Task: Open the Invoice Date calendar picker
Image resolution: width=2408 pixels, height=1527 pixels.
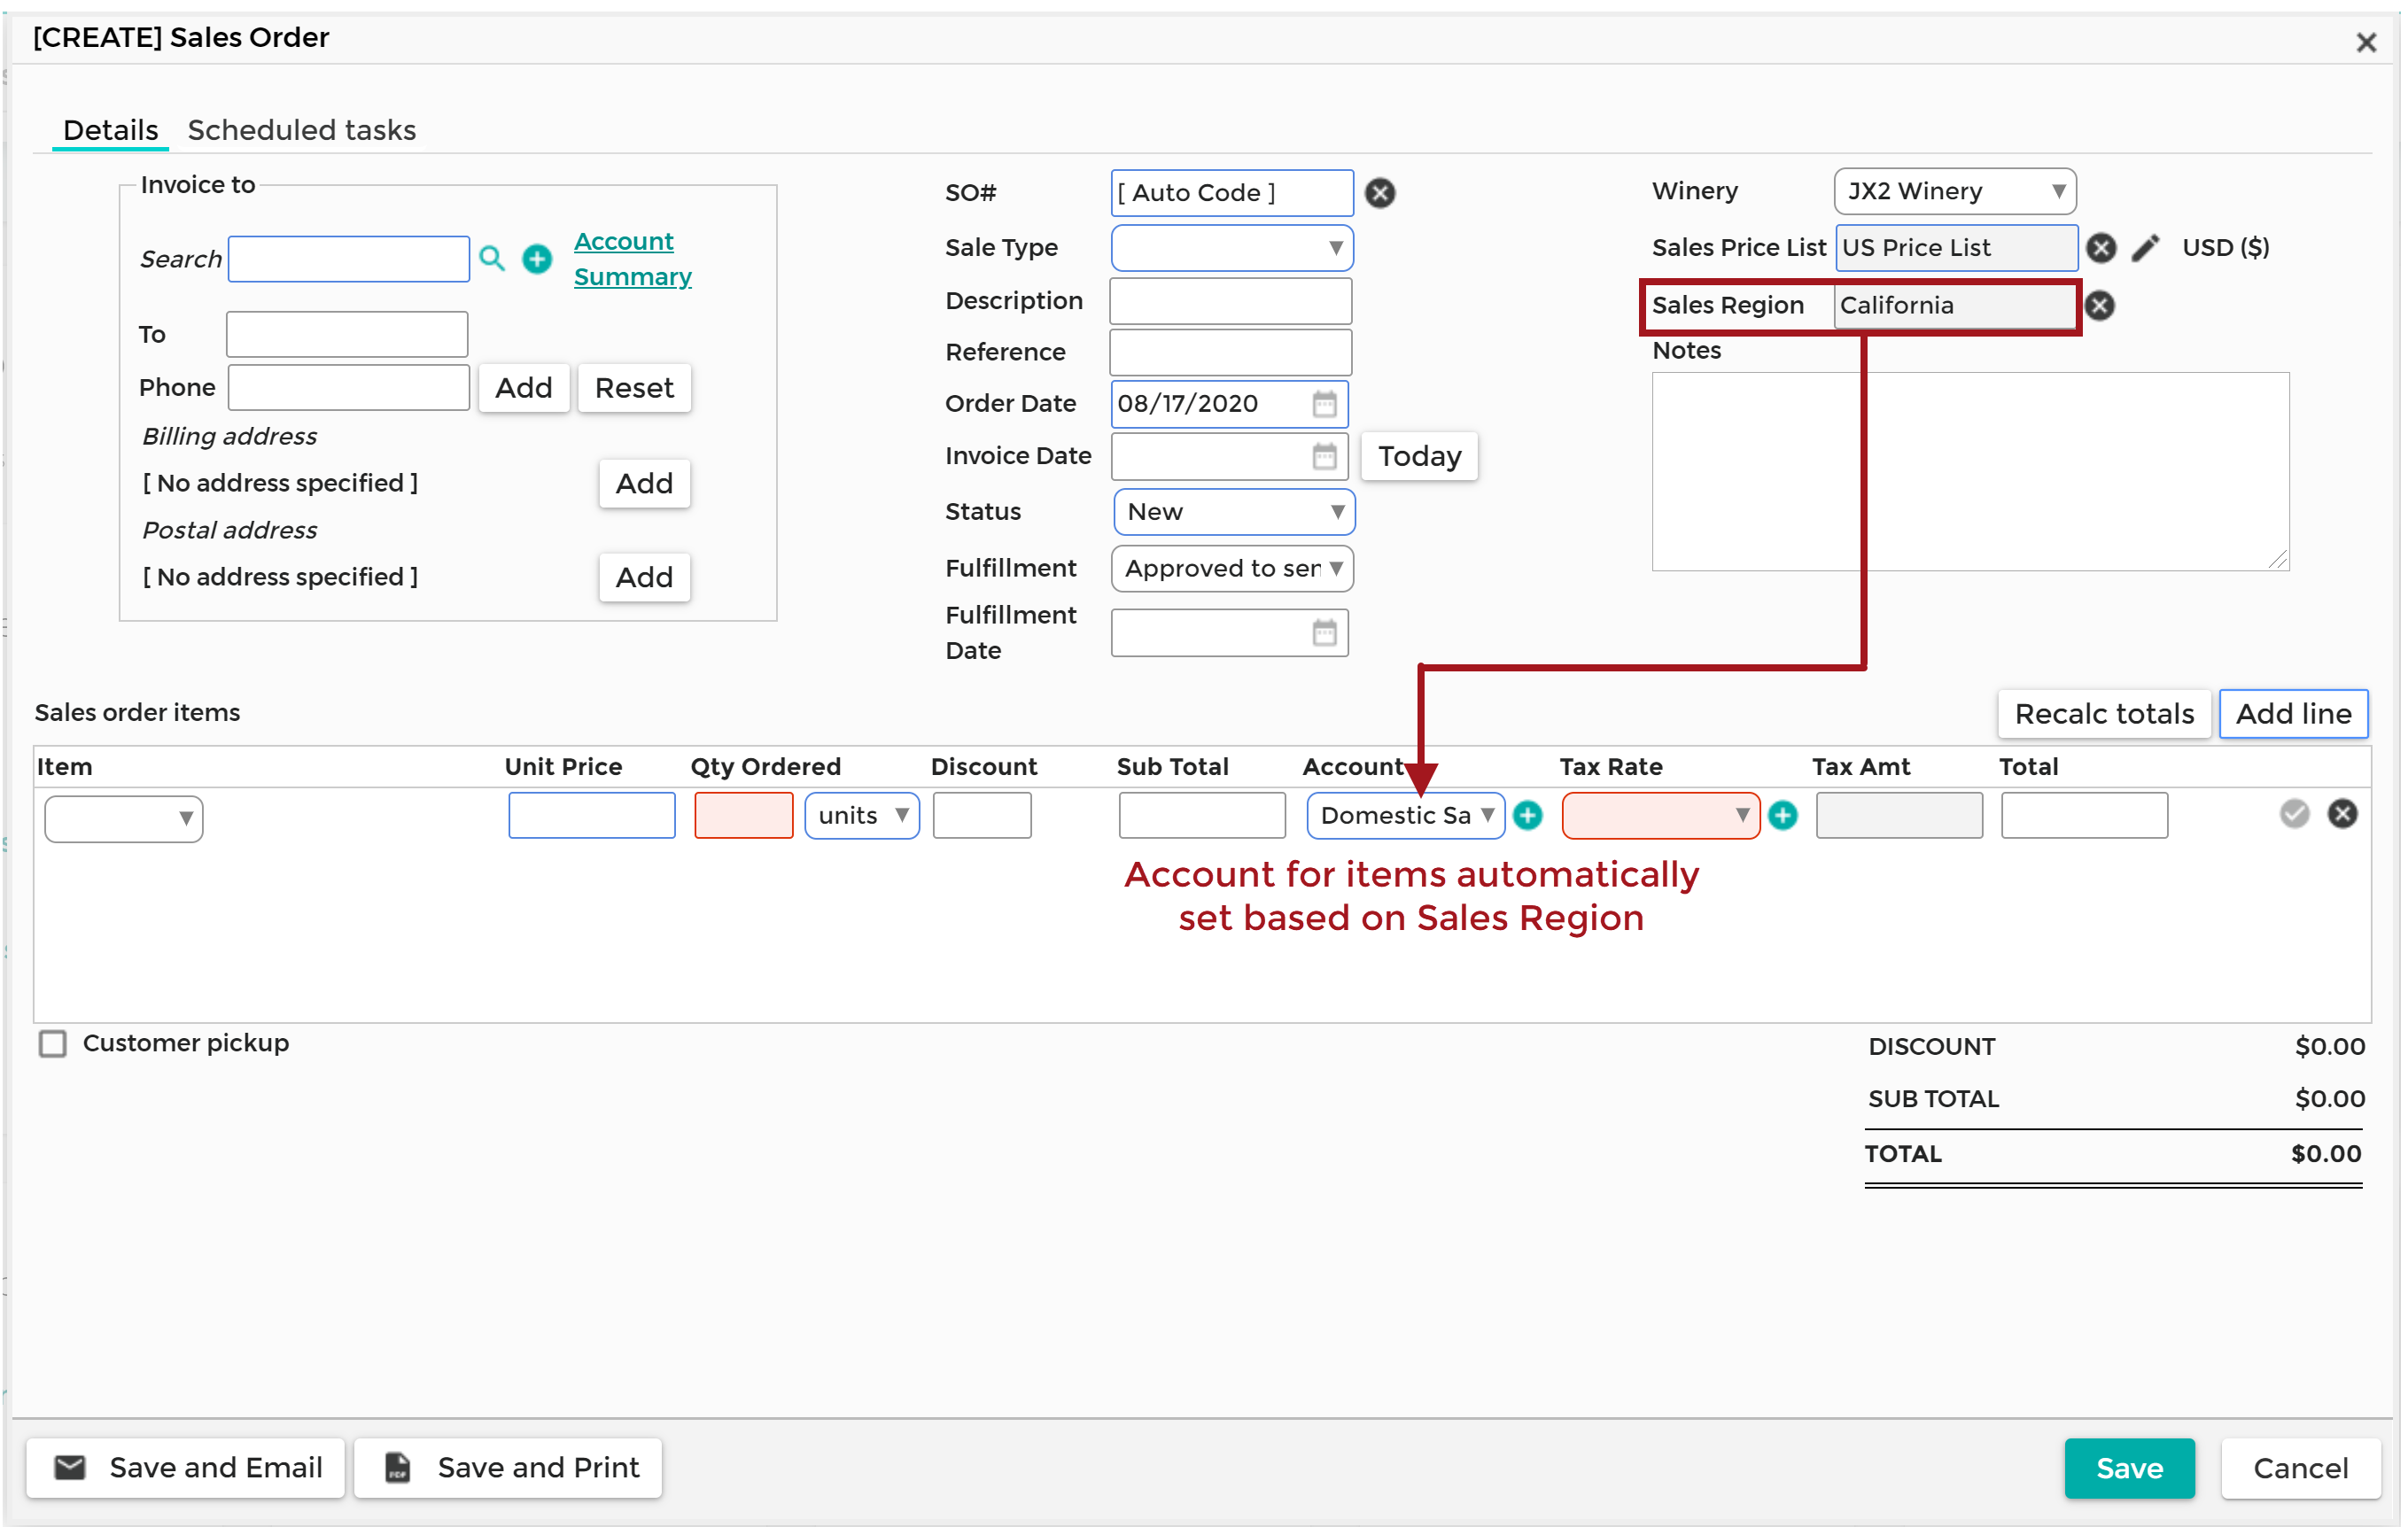Action: tap(1324, 457)
